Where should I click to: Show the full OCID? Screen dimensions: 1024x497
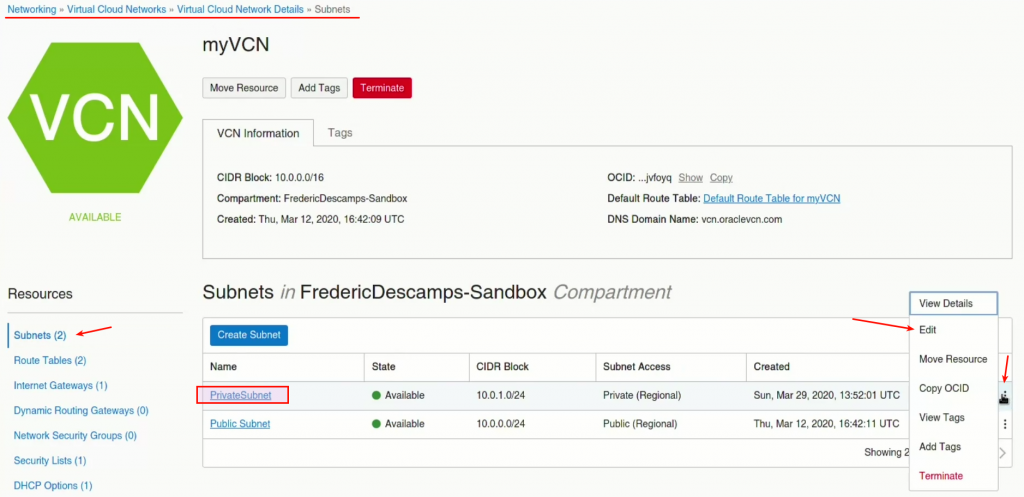pos(690,178)
